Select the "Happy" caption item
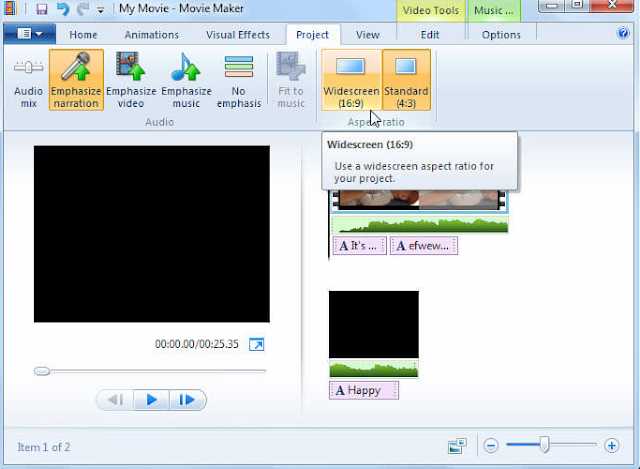This screenshot has height=469, width=640. coord(364,390)
